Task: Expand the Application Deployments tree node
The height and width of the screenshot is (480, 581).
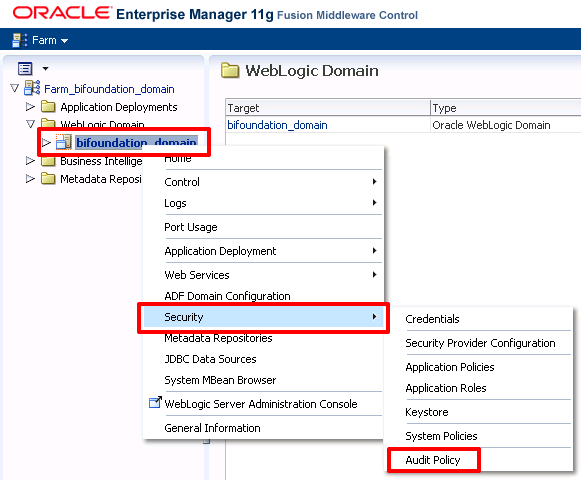Action: pyautogui.click(x=30, y=107)
